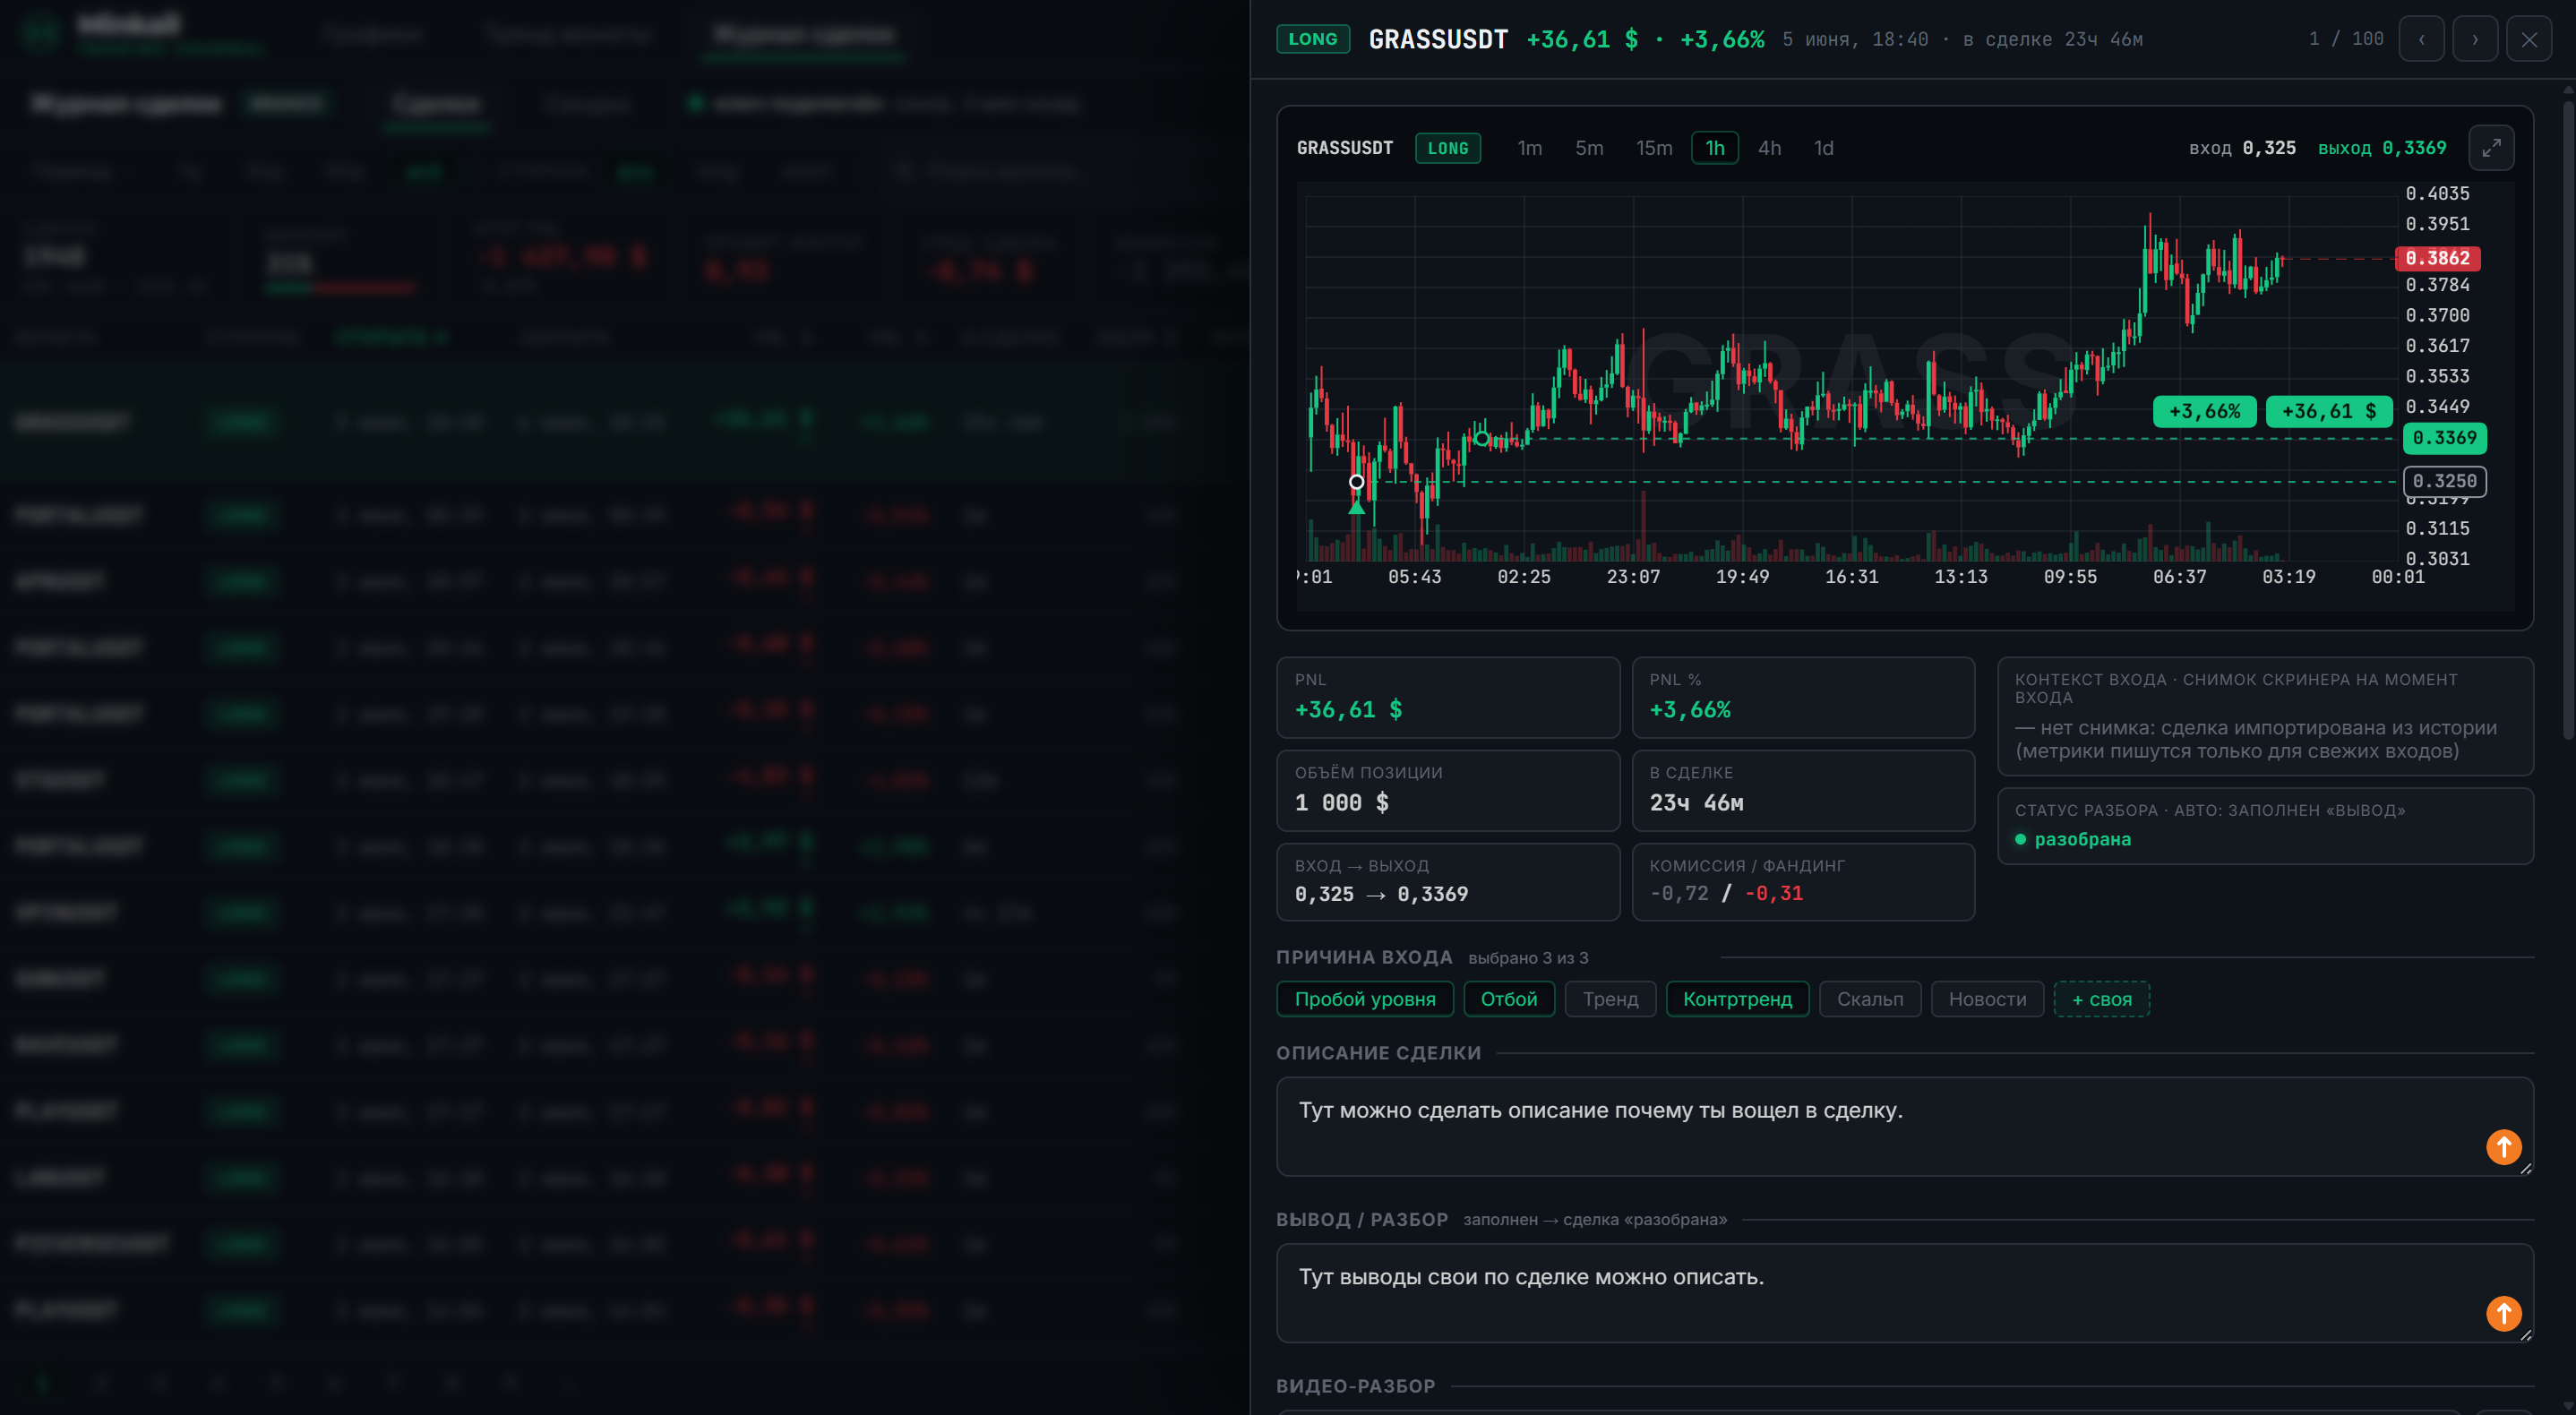Select the 1d chart timeframe
This screenshot has height=1415, width=2576.
click(1823, 148)
